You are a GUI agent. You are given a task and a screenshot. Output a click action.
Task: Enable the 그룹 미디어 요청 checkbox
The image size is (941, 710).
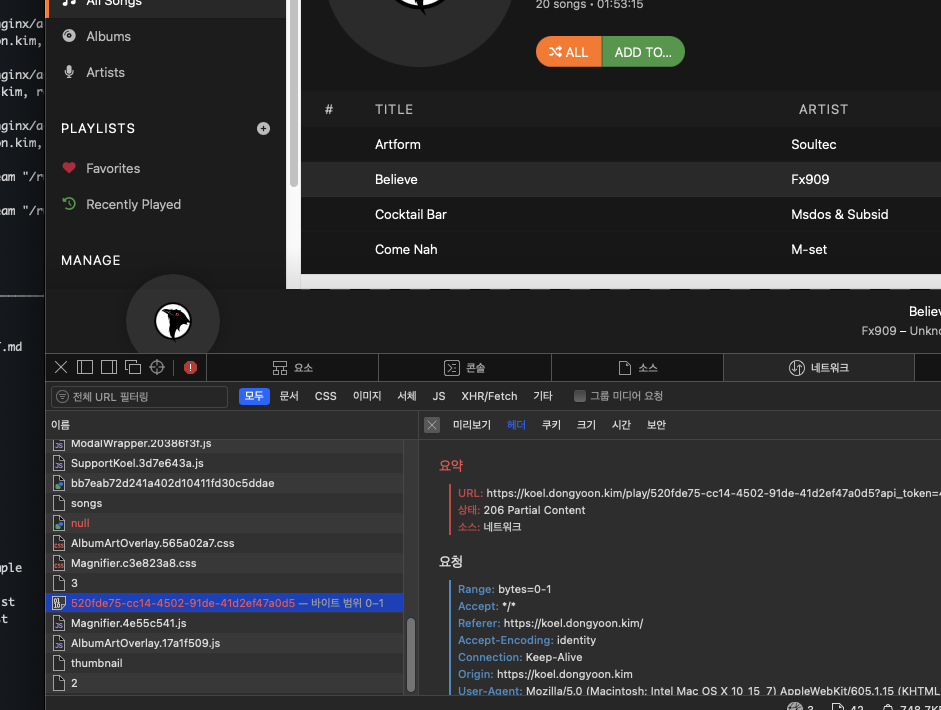point(579,395)
